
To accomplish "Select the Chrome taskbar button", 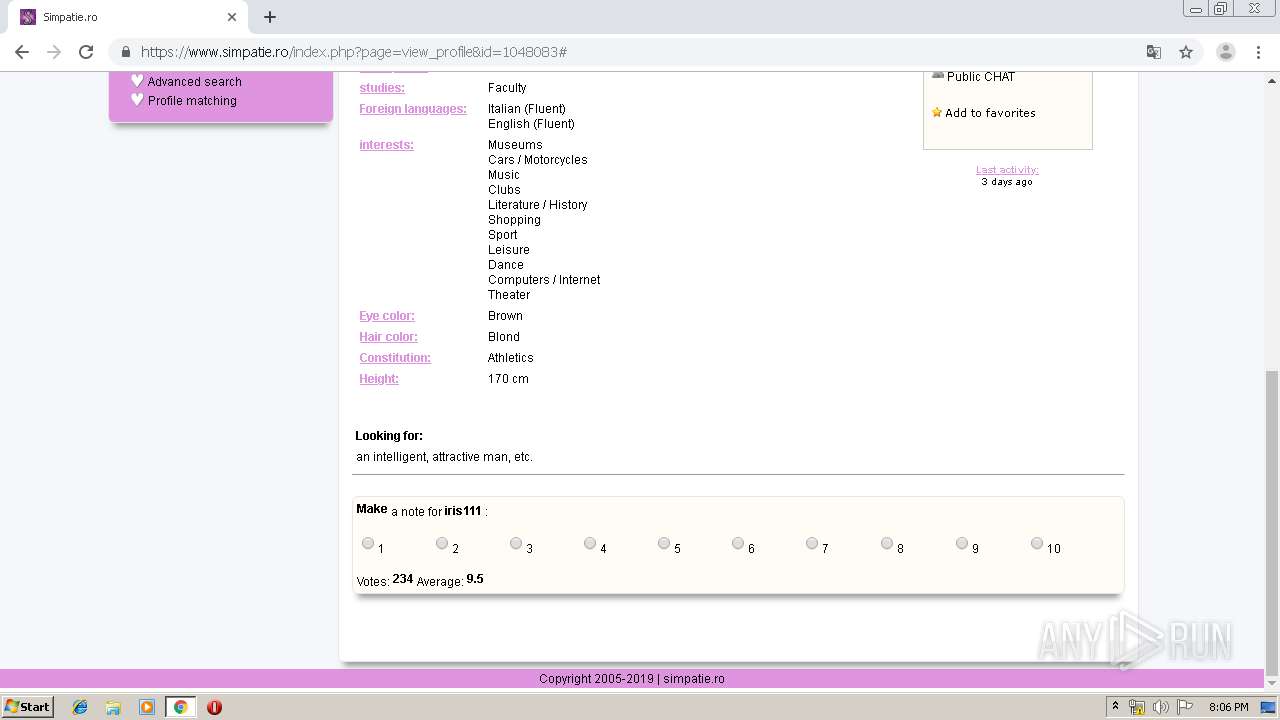I will (181, 707).
